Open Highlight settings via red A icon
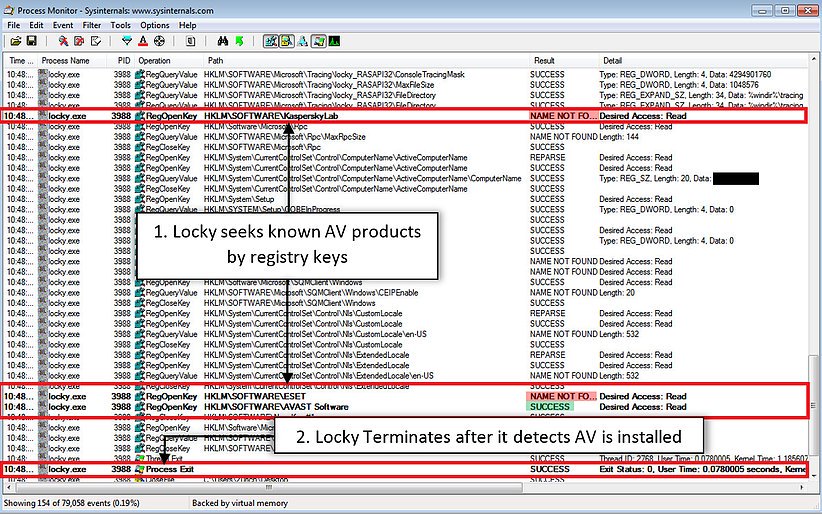This screenshot has width=822, height=514. (x=143, y=41)
